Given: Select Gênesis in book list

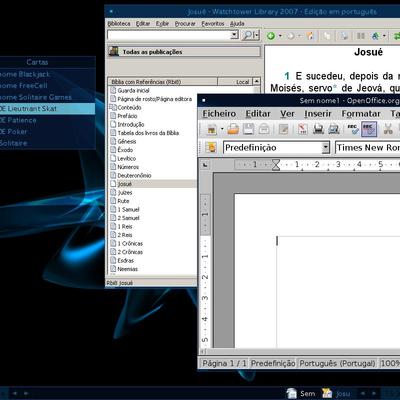Looking at the screenshot, I should click(127, 141).
